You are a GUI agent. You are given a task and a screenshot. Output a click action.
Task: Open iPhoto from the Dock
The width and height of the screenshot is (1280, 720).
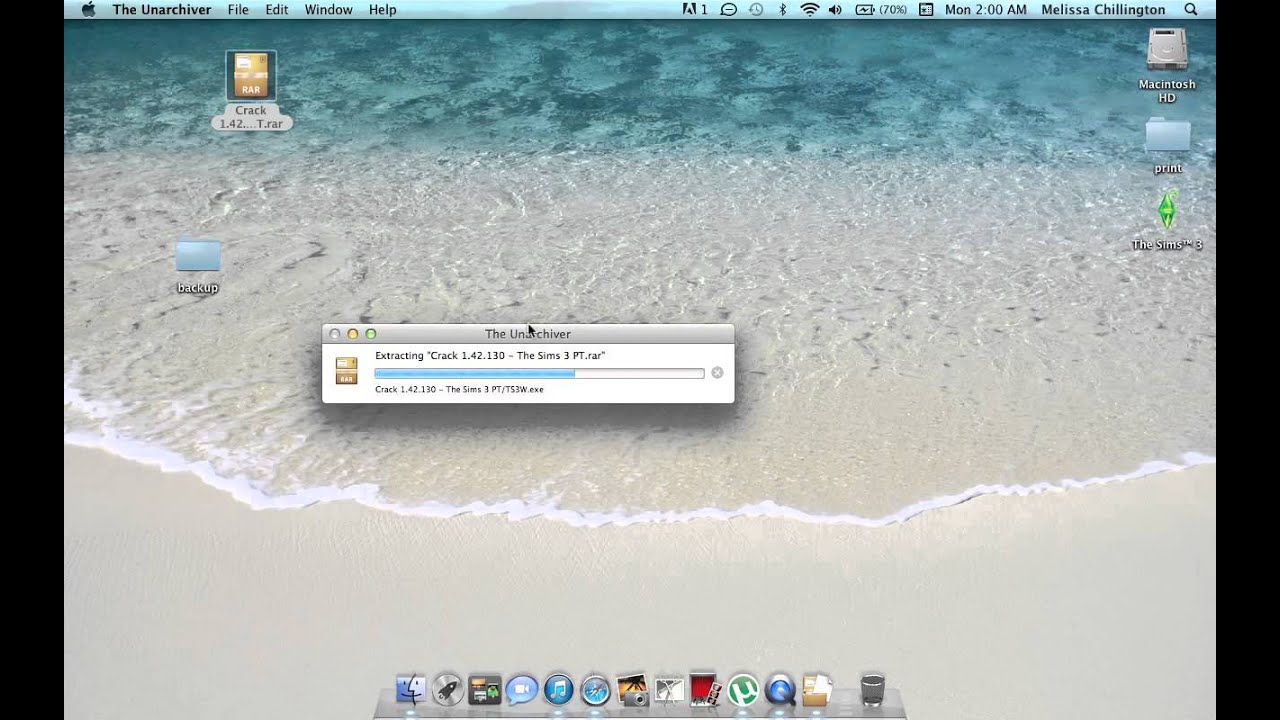click(633, 689)
